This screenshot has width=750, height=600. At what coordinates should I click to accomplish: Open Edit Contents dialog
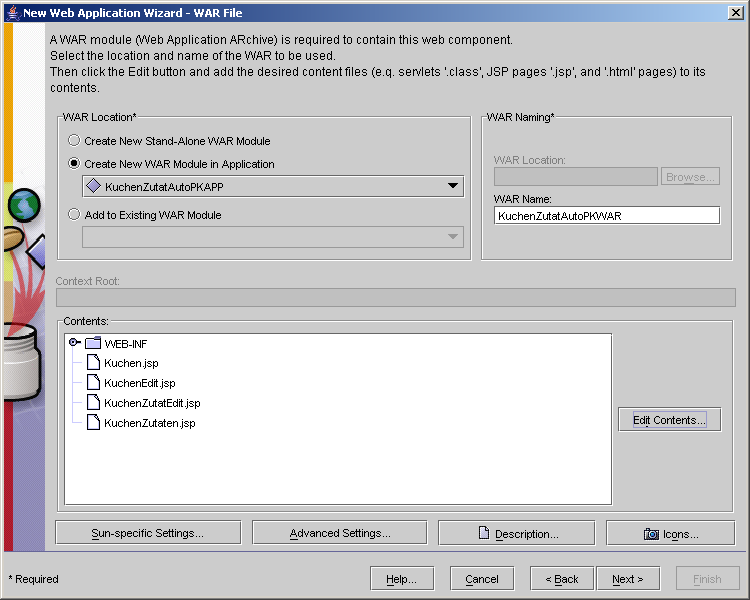point(669,420)
